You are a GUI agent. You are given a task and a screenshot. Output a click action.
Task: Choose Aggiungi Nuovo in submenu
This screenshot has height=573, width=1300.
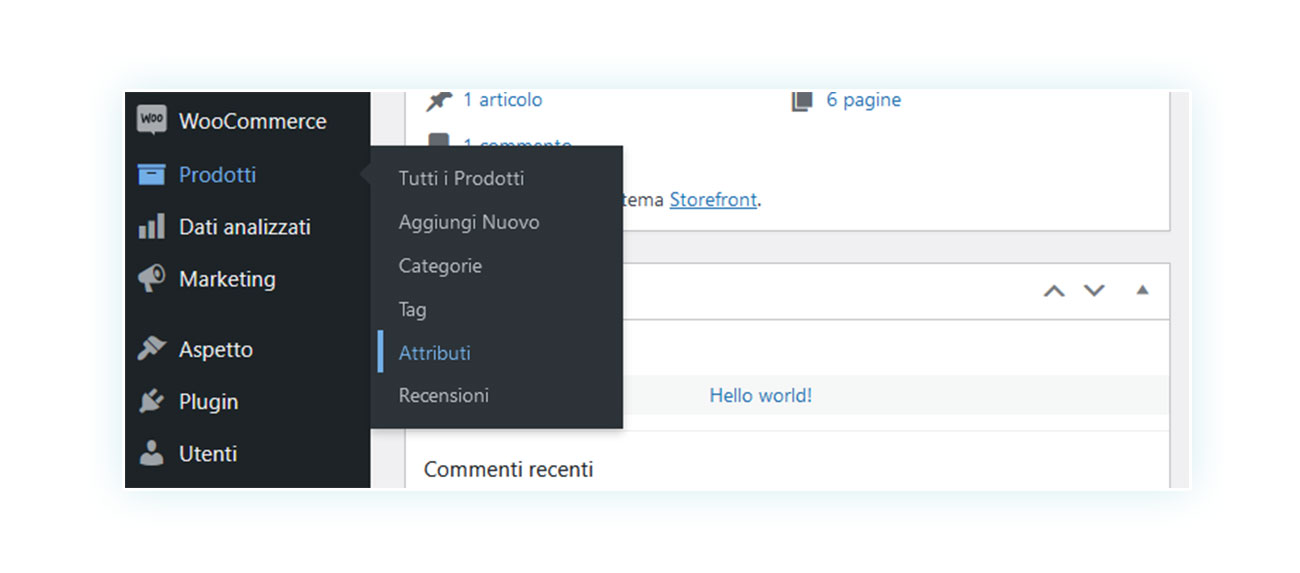tap(469, 222)
